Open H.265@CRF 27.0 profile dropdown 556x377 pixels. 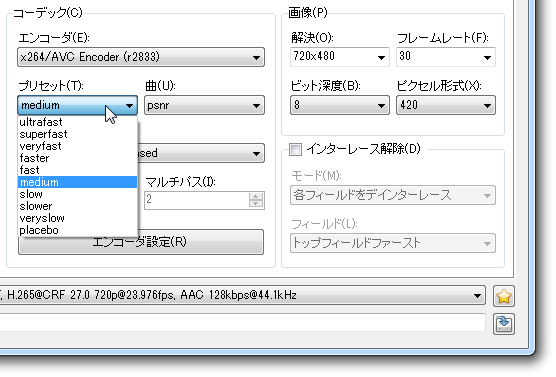243,295
